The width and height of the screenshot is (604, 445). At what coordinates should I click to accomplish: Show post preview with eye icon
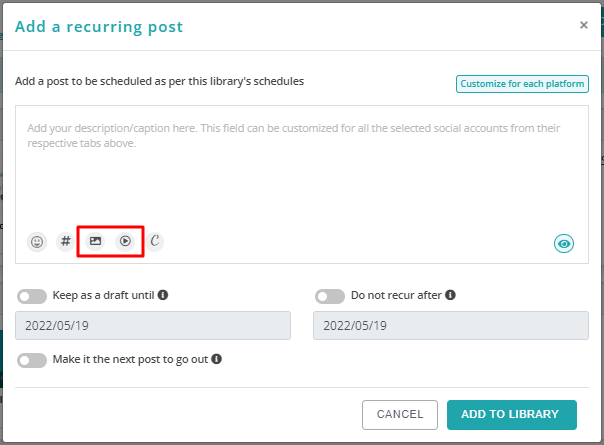564,243
